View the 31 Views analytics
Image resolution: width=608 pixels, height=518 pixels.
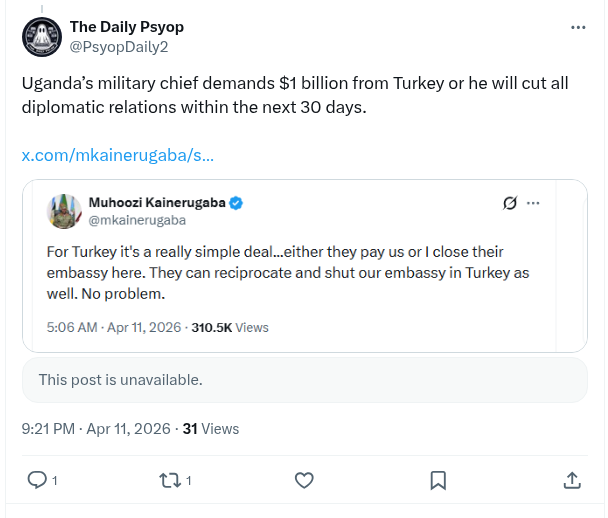(x=211, y=429)
